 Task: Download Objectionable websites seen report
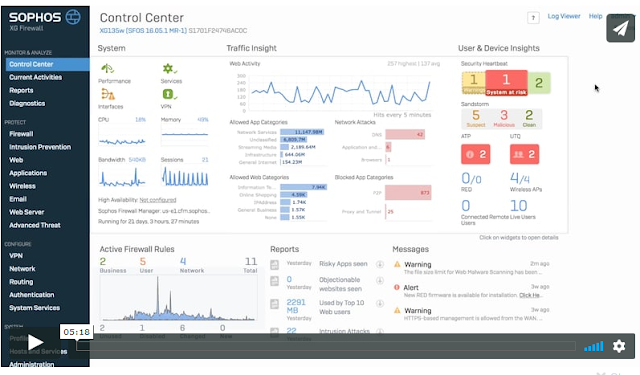380,280
